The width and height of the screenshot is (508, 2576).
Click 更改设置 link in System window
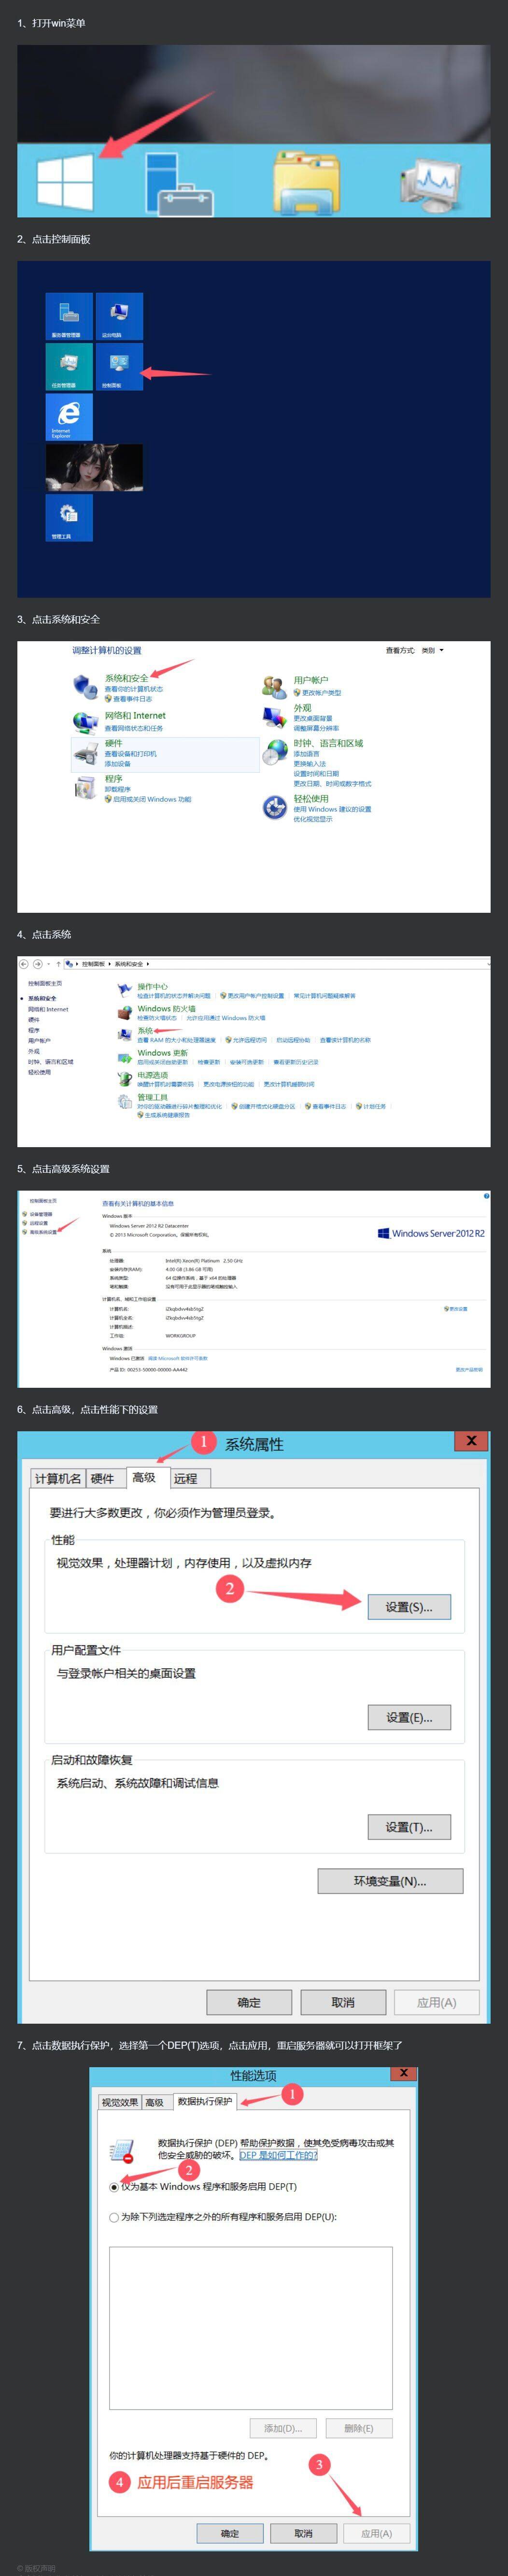click(x=458, y=1308)
